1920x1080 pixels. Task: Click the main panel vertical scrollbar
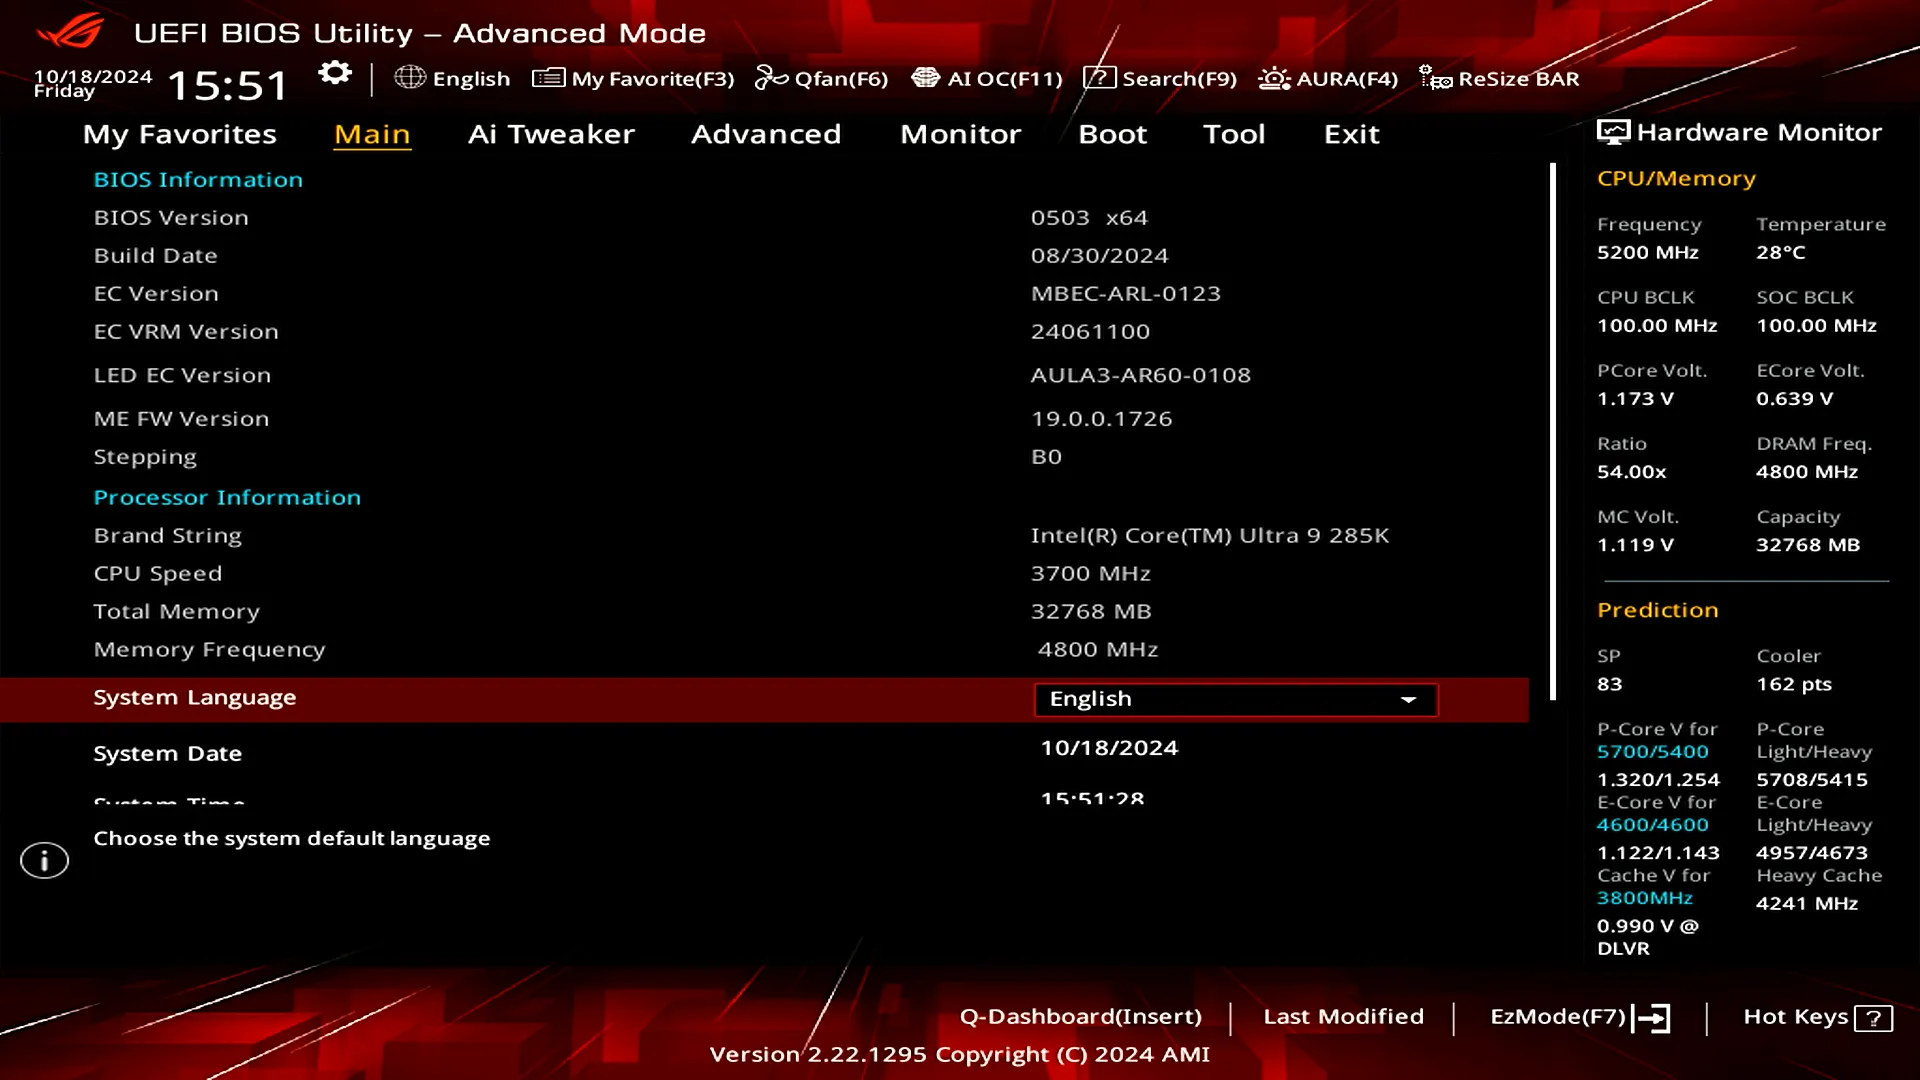(x=1553, y=430)
